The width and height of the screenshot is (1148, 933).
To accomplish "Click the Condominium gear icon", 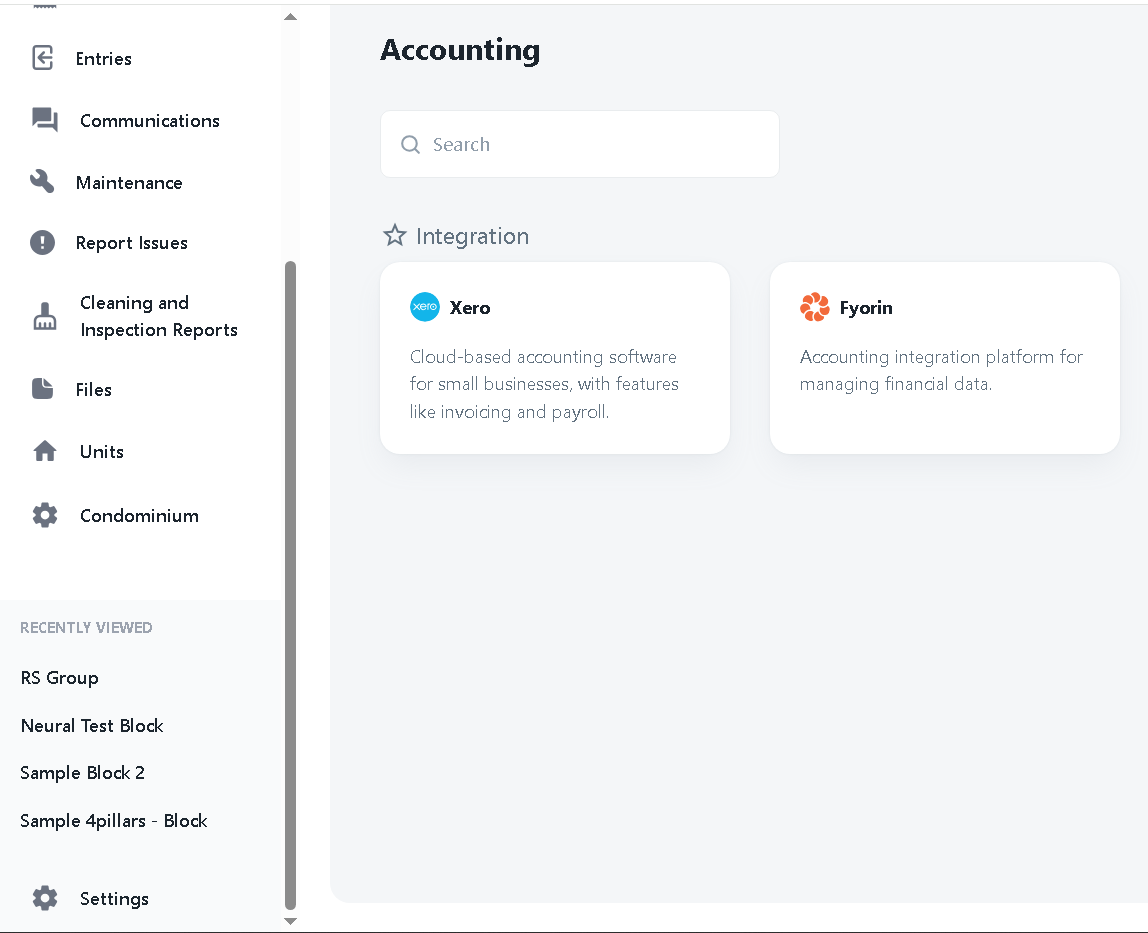I will click(44, 514).
